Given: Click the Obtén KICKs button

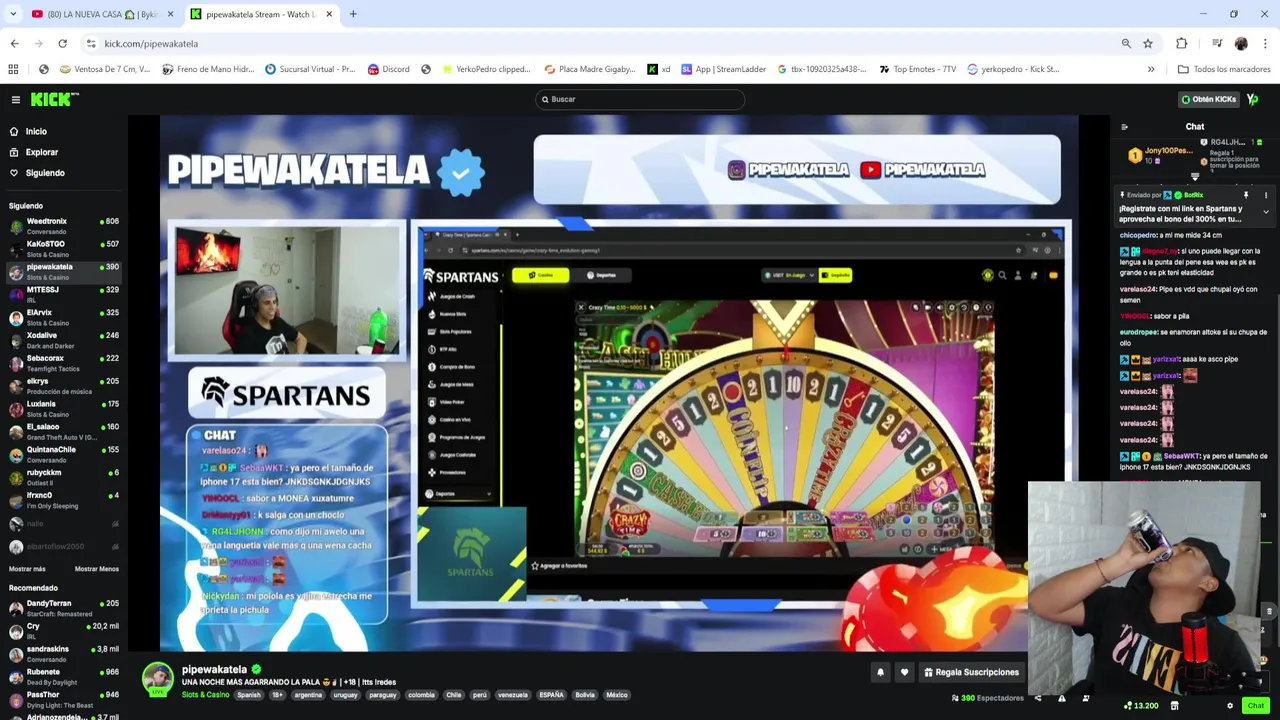Looking at the screenshot, I should coord(1208,99).
